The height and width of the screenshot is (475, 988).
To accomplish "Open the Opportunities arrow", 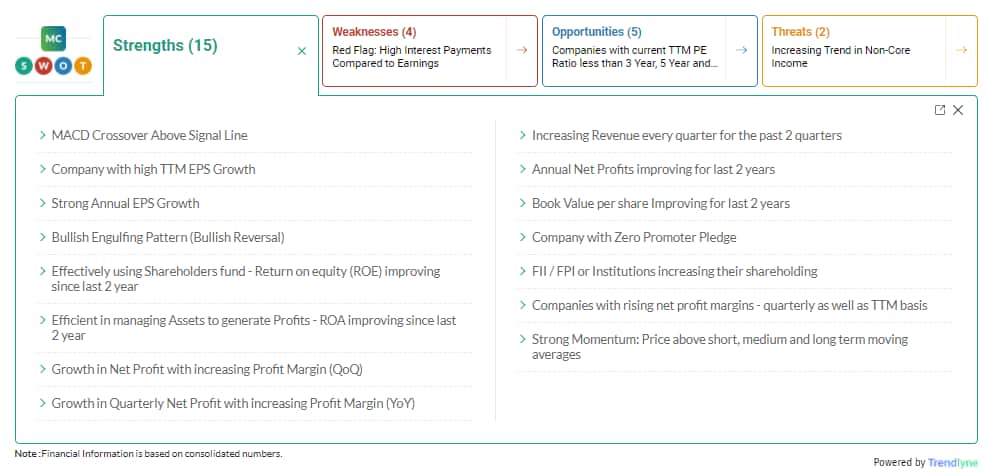I will [741, 50].
